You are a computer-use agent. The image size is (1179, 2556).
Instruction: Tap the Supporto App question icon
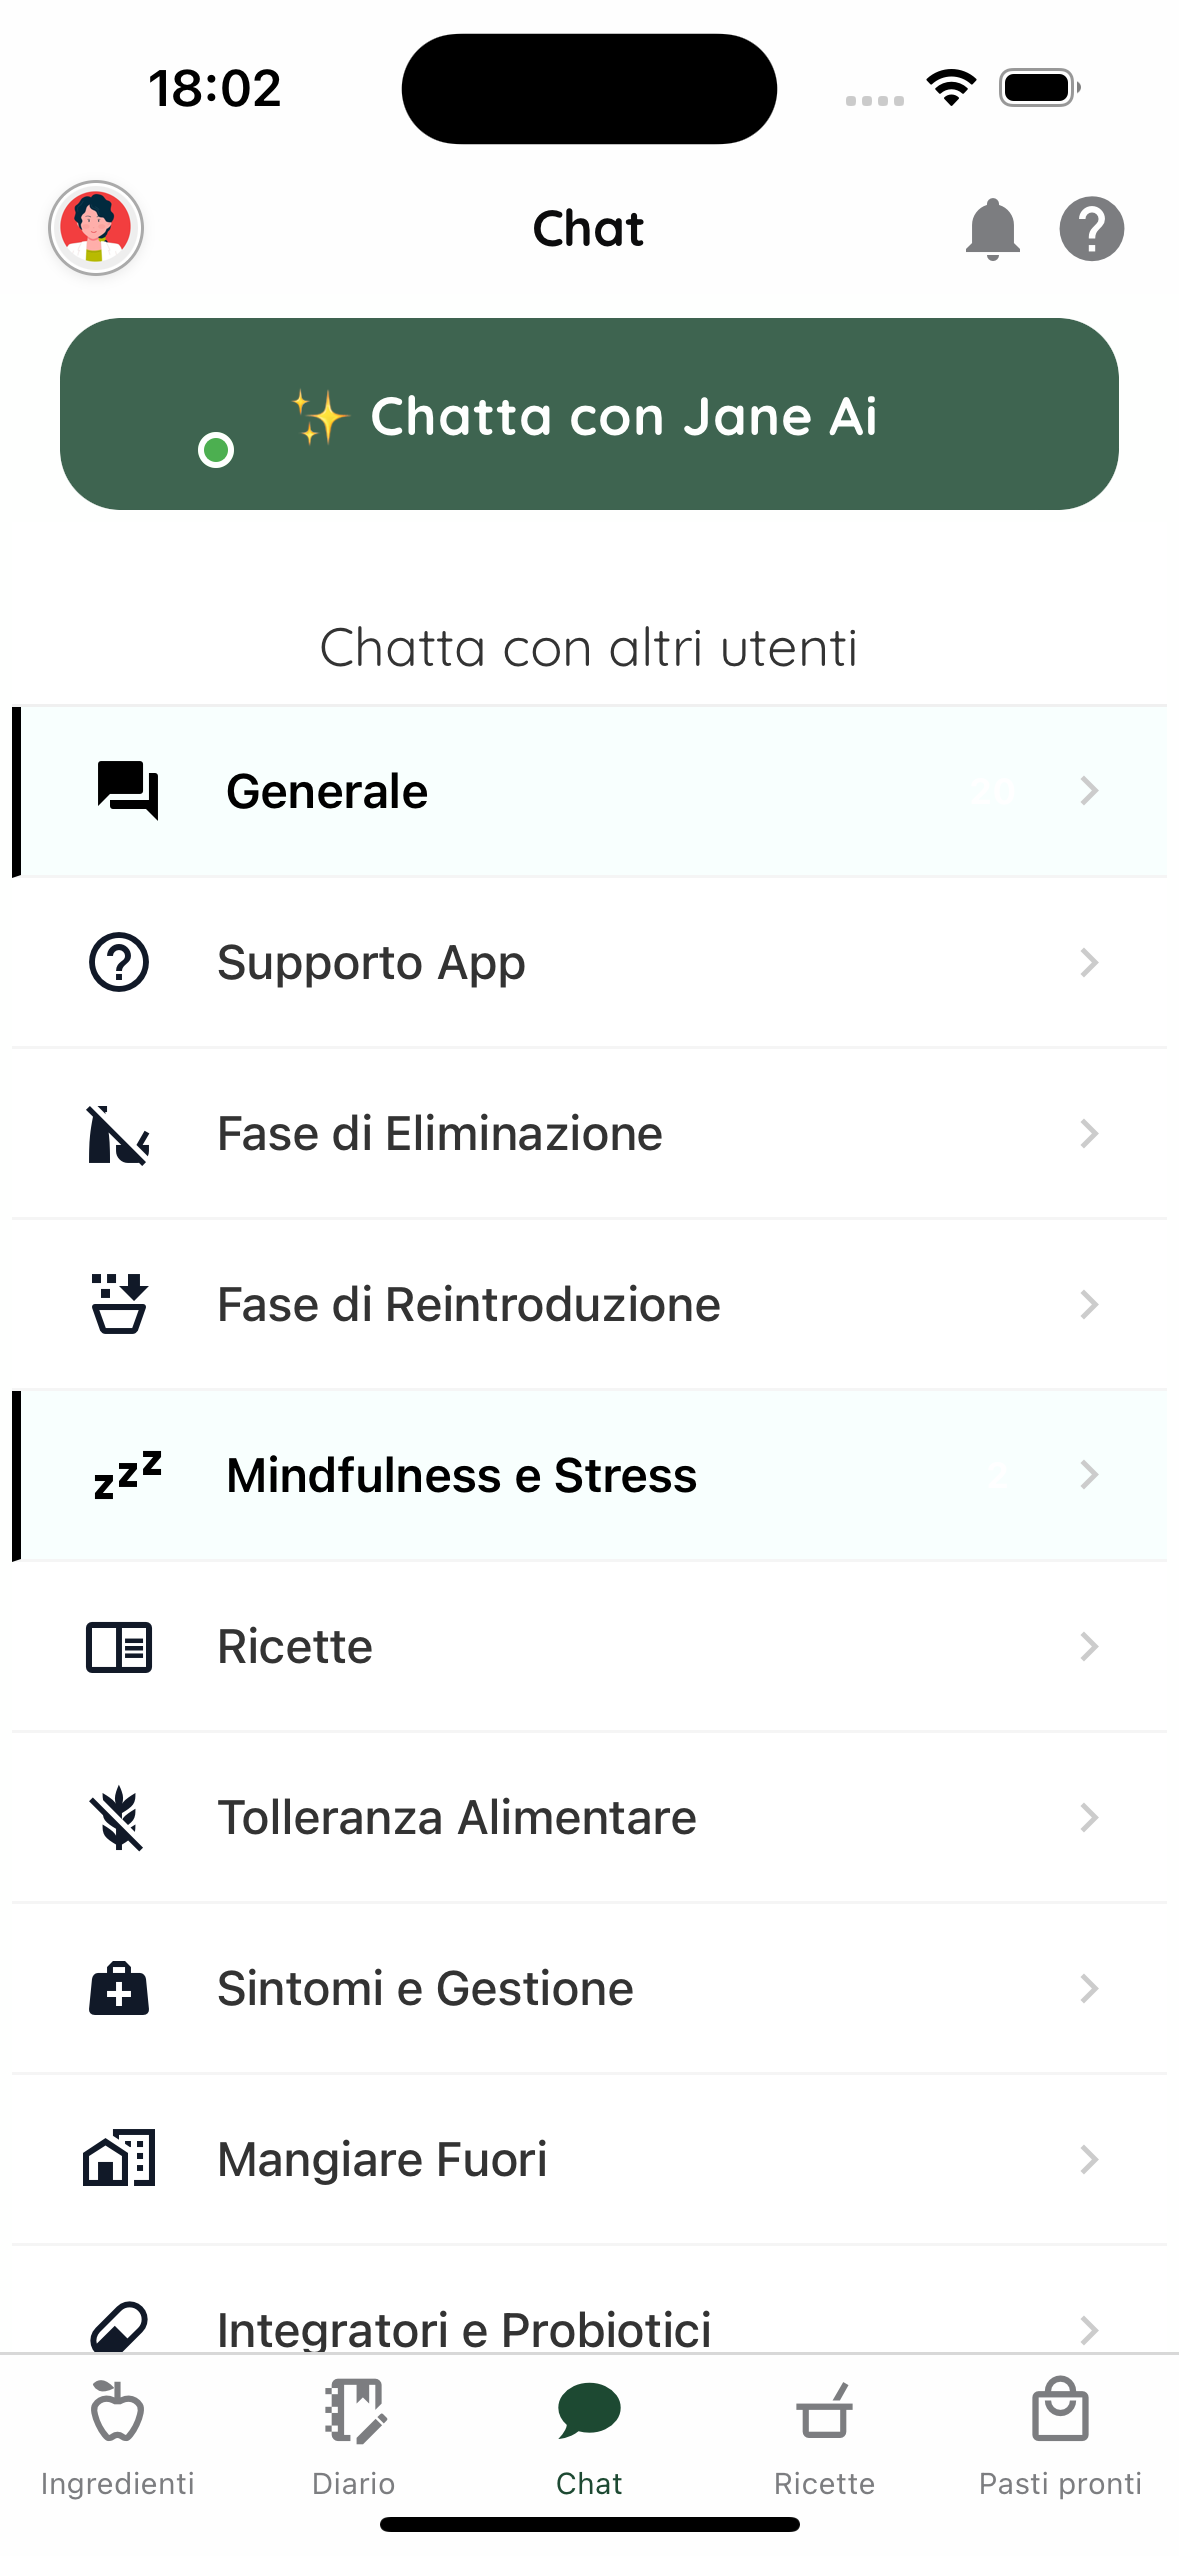pyautogui.click(x=119, y=962)
